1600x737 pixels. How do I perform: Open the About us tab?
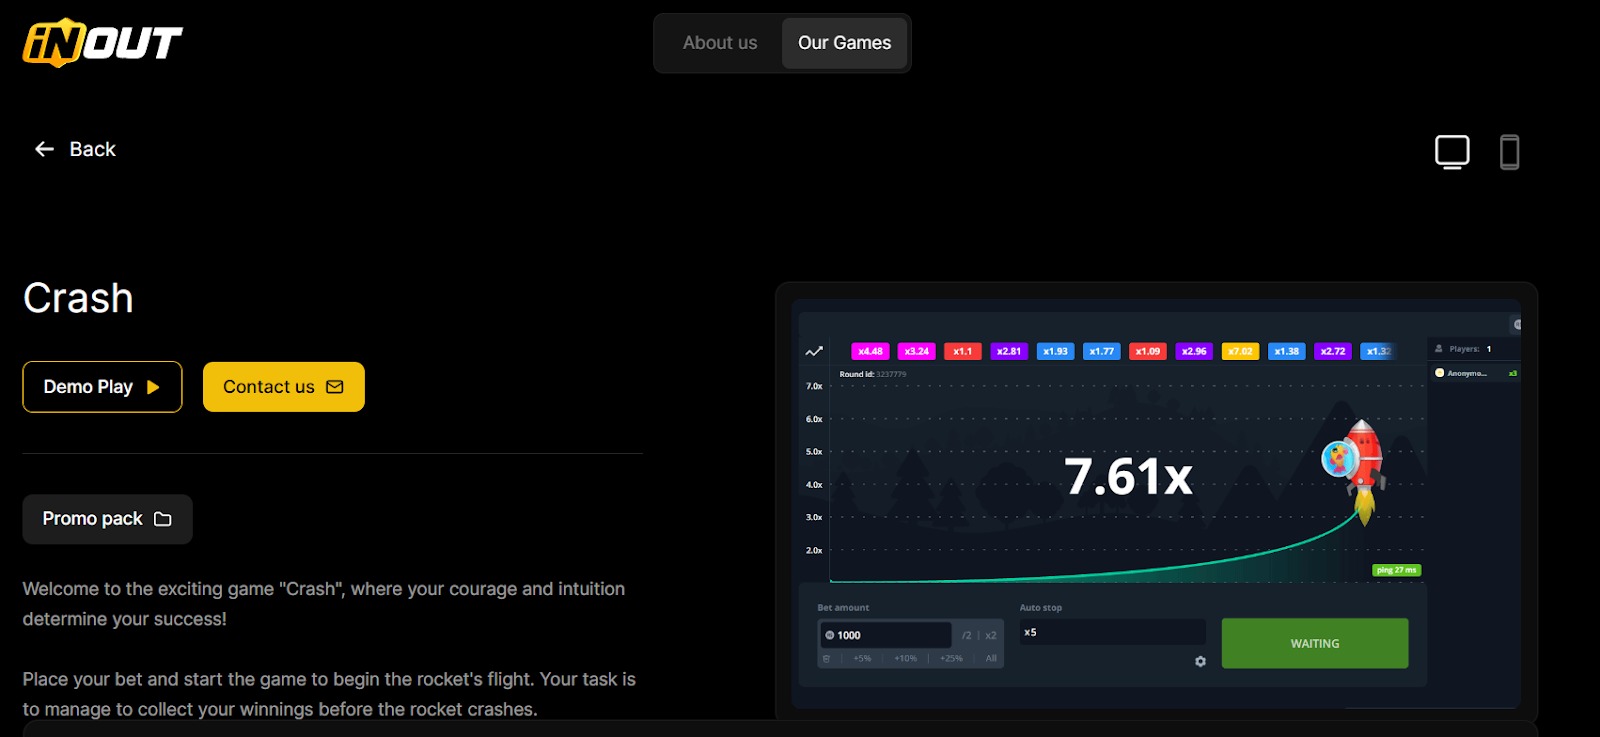(x=720, y=43)
